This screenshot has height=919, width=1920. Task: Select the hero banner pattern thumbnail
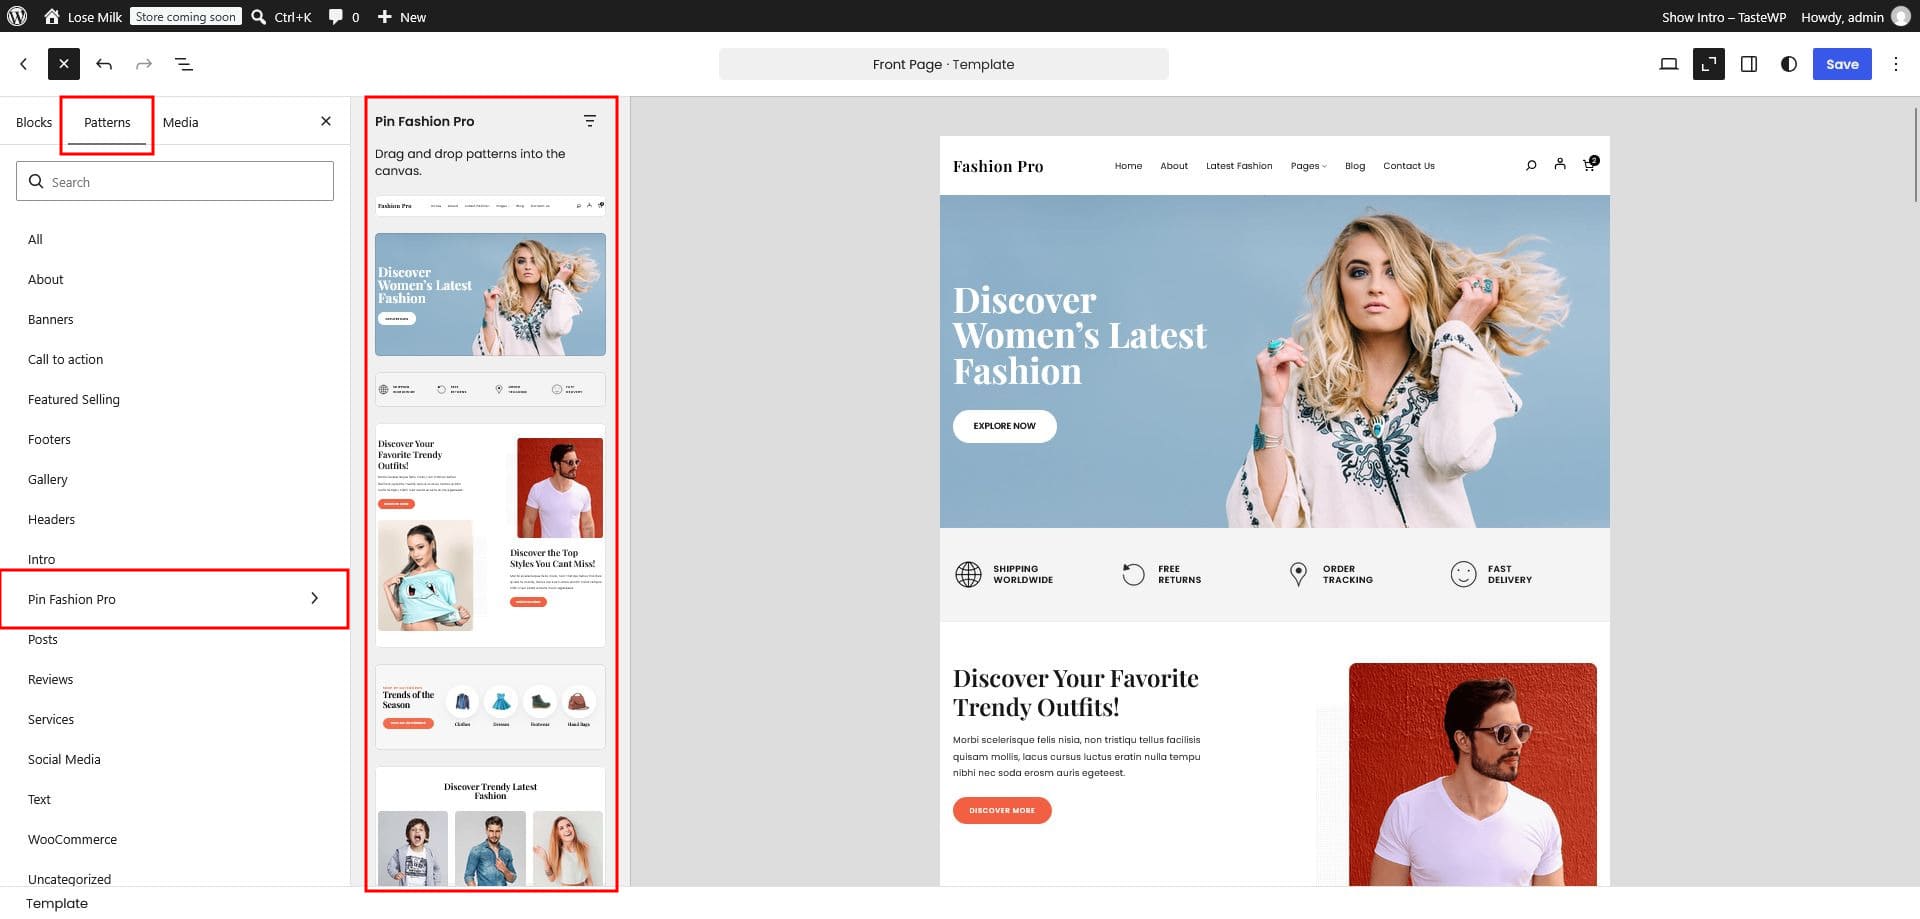coord(490,294)
